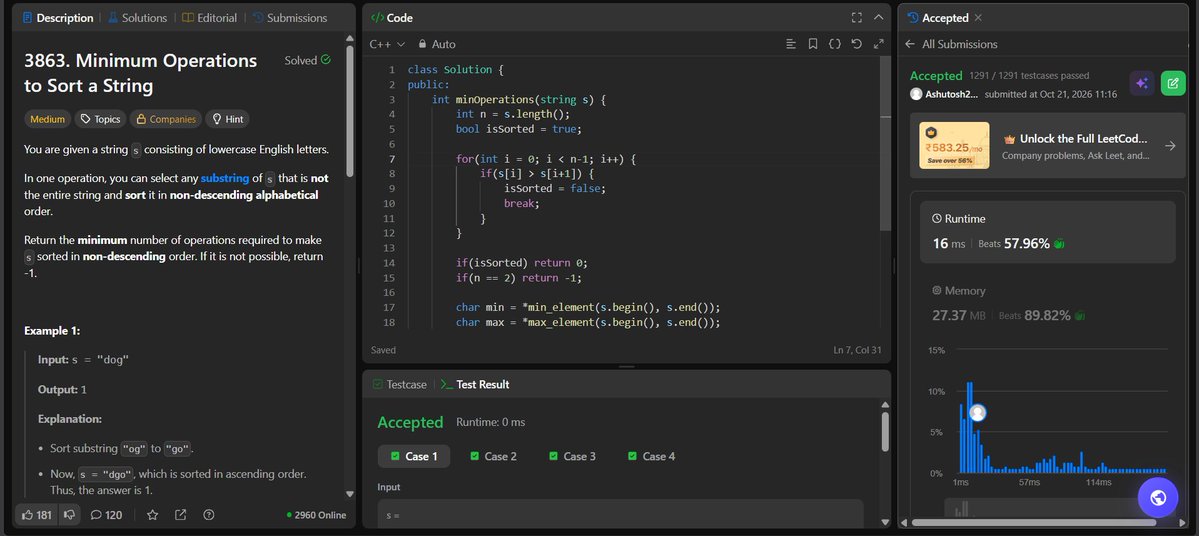Open the Unlock the Full LeetCode banner
Viewport: 1199px width, 536px height.
coord(1048,145)
